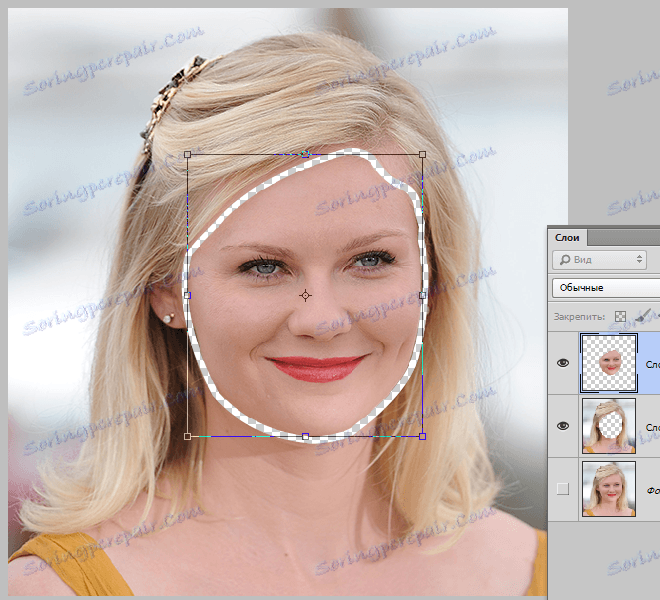Click the transform center reference point crosshair
The width and height of the screenshot is (660, 600).
click(x=306, y=296)
